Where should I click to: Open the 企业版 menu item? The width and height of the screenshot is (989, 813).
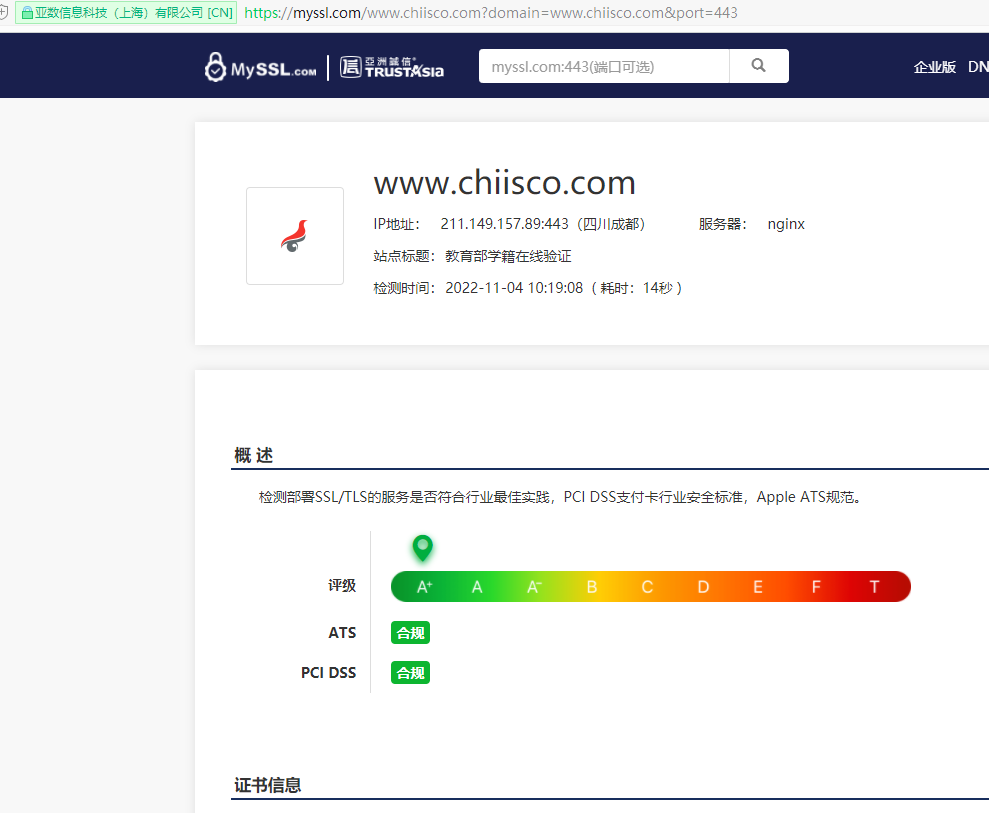935,66
